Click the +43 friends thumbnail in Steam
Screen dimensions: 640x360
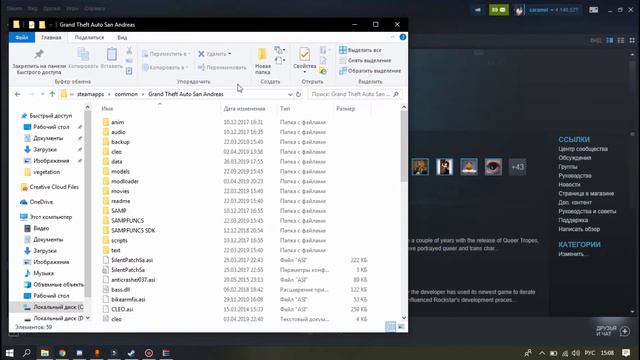pos(518,167)
